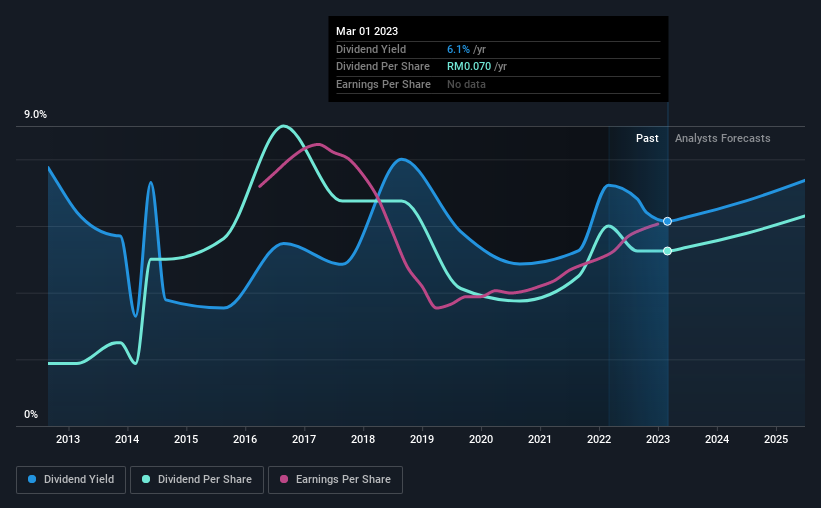
Task: Click the 6.1% dividend yield value
Action: tap(458, 49)
